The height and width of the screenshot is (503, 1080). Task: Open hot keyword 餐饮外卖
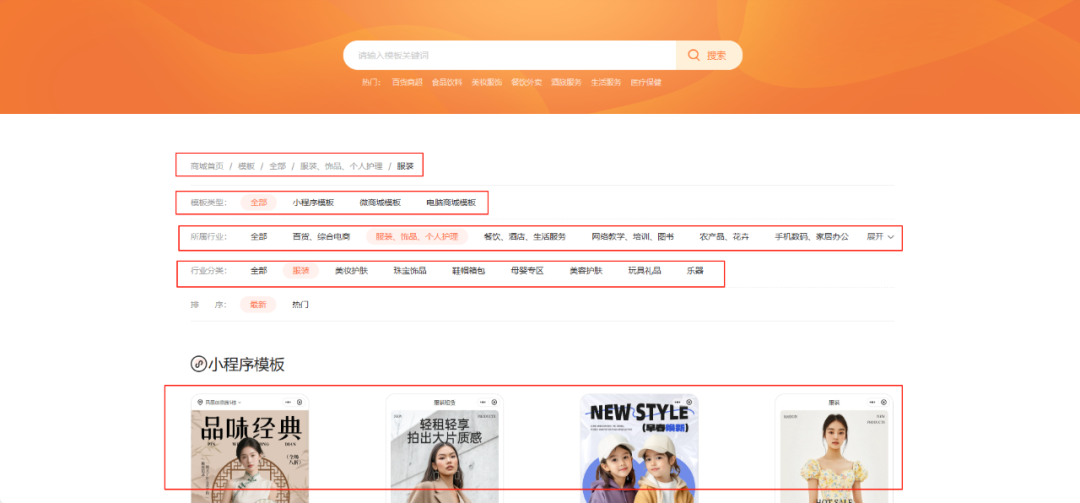click(x=526, y=82)
